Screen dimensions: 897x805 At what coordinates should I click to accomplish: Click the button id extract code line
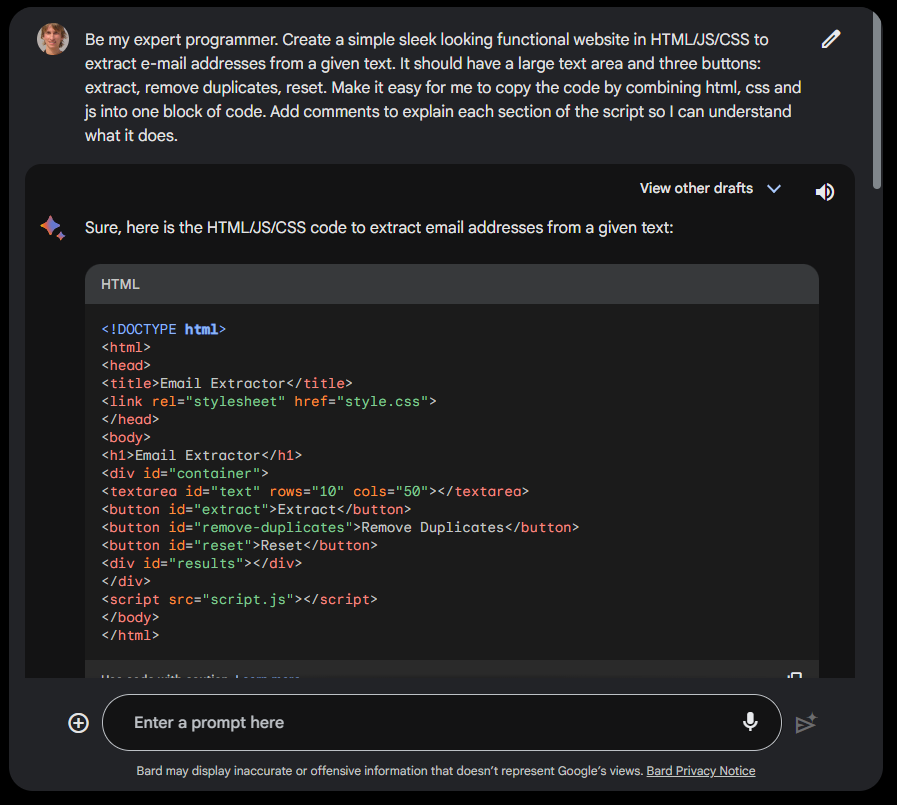[x=256, y=510]
